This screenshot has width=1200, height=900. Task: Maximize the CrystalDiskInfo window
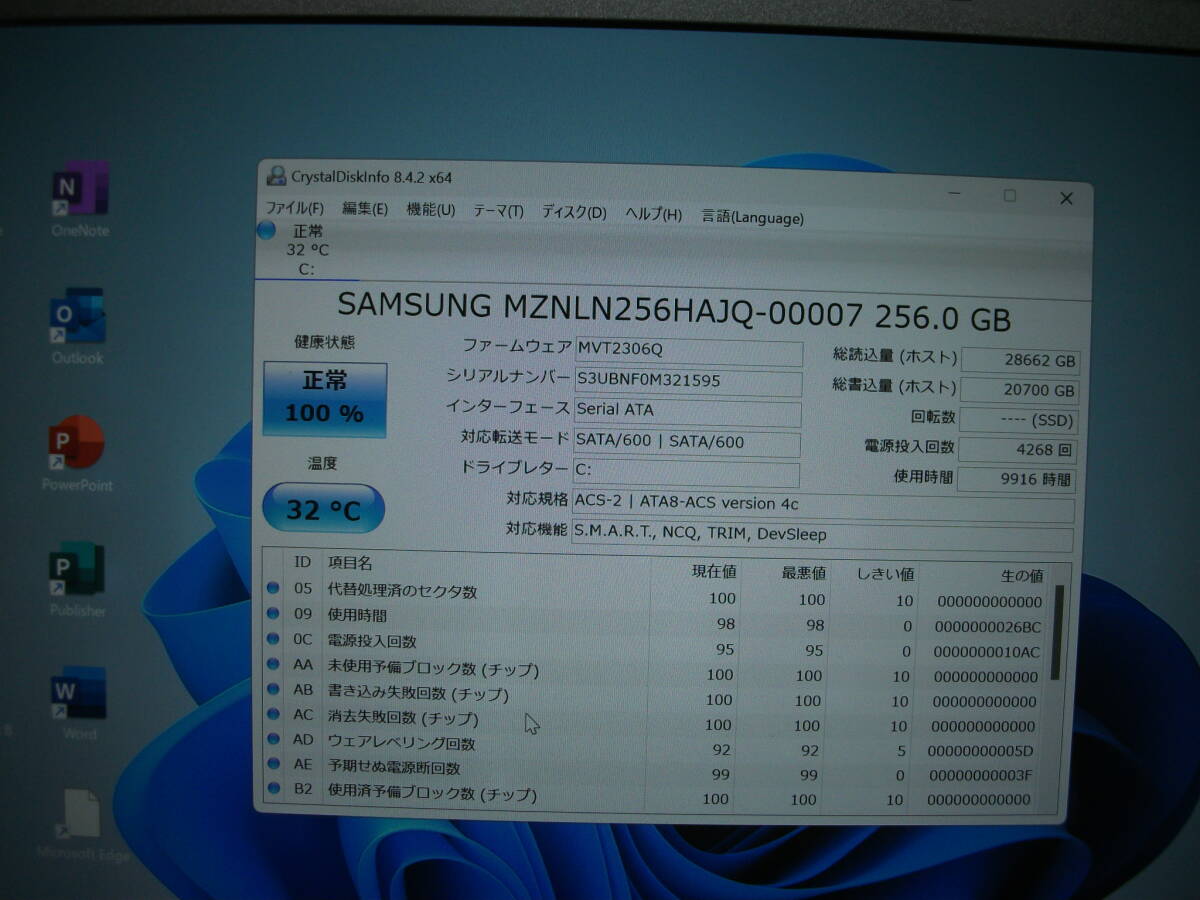click(1010, 196)
